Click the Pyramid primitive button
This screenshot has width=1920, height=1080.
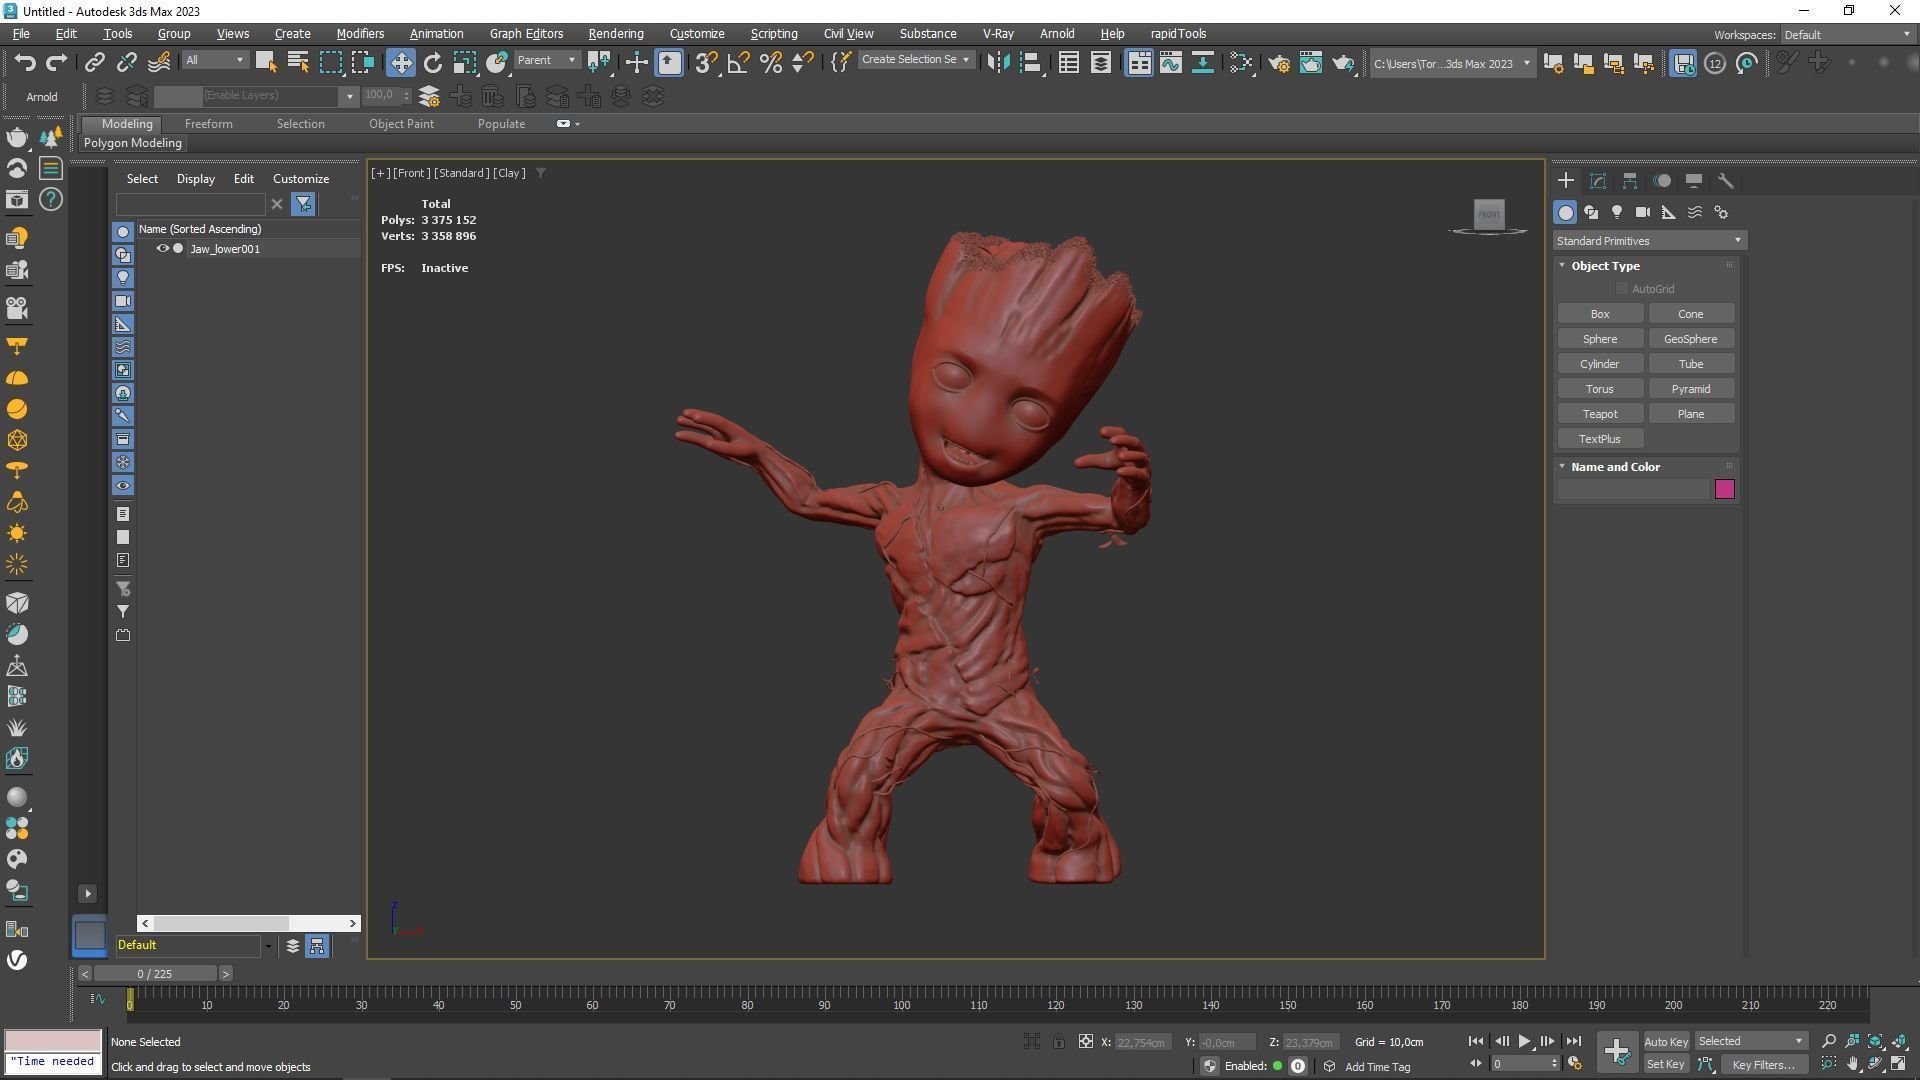[1691, 389]
